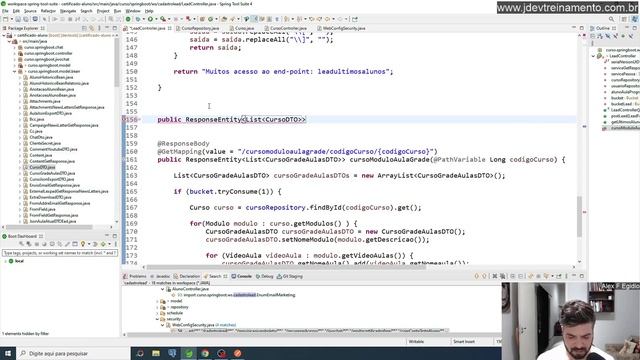This screenshot has width=640, height=360.
Task: Select Attachments.java in Package Explorer
Action: (44, 101)
